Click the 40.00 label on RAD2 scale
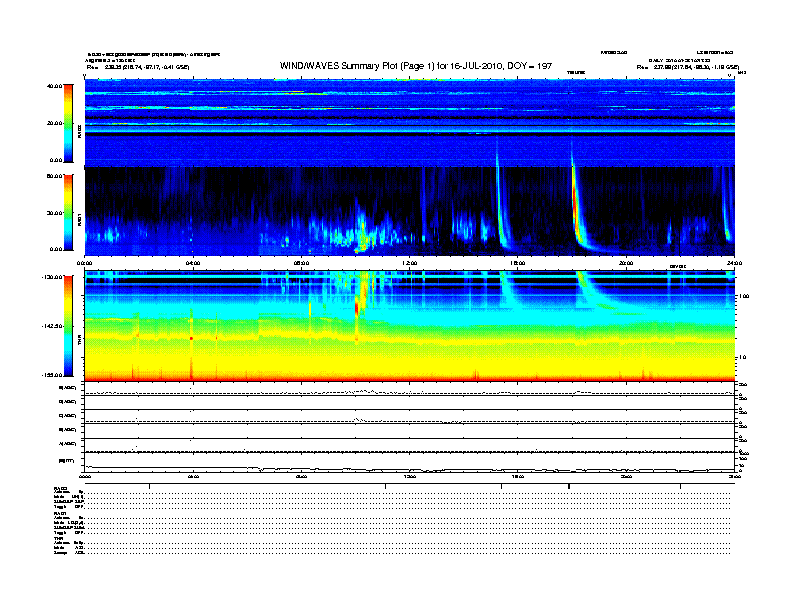The height and width of the screenshot is (612, 792). (54, 86)
